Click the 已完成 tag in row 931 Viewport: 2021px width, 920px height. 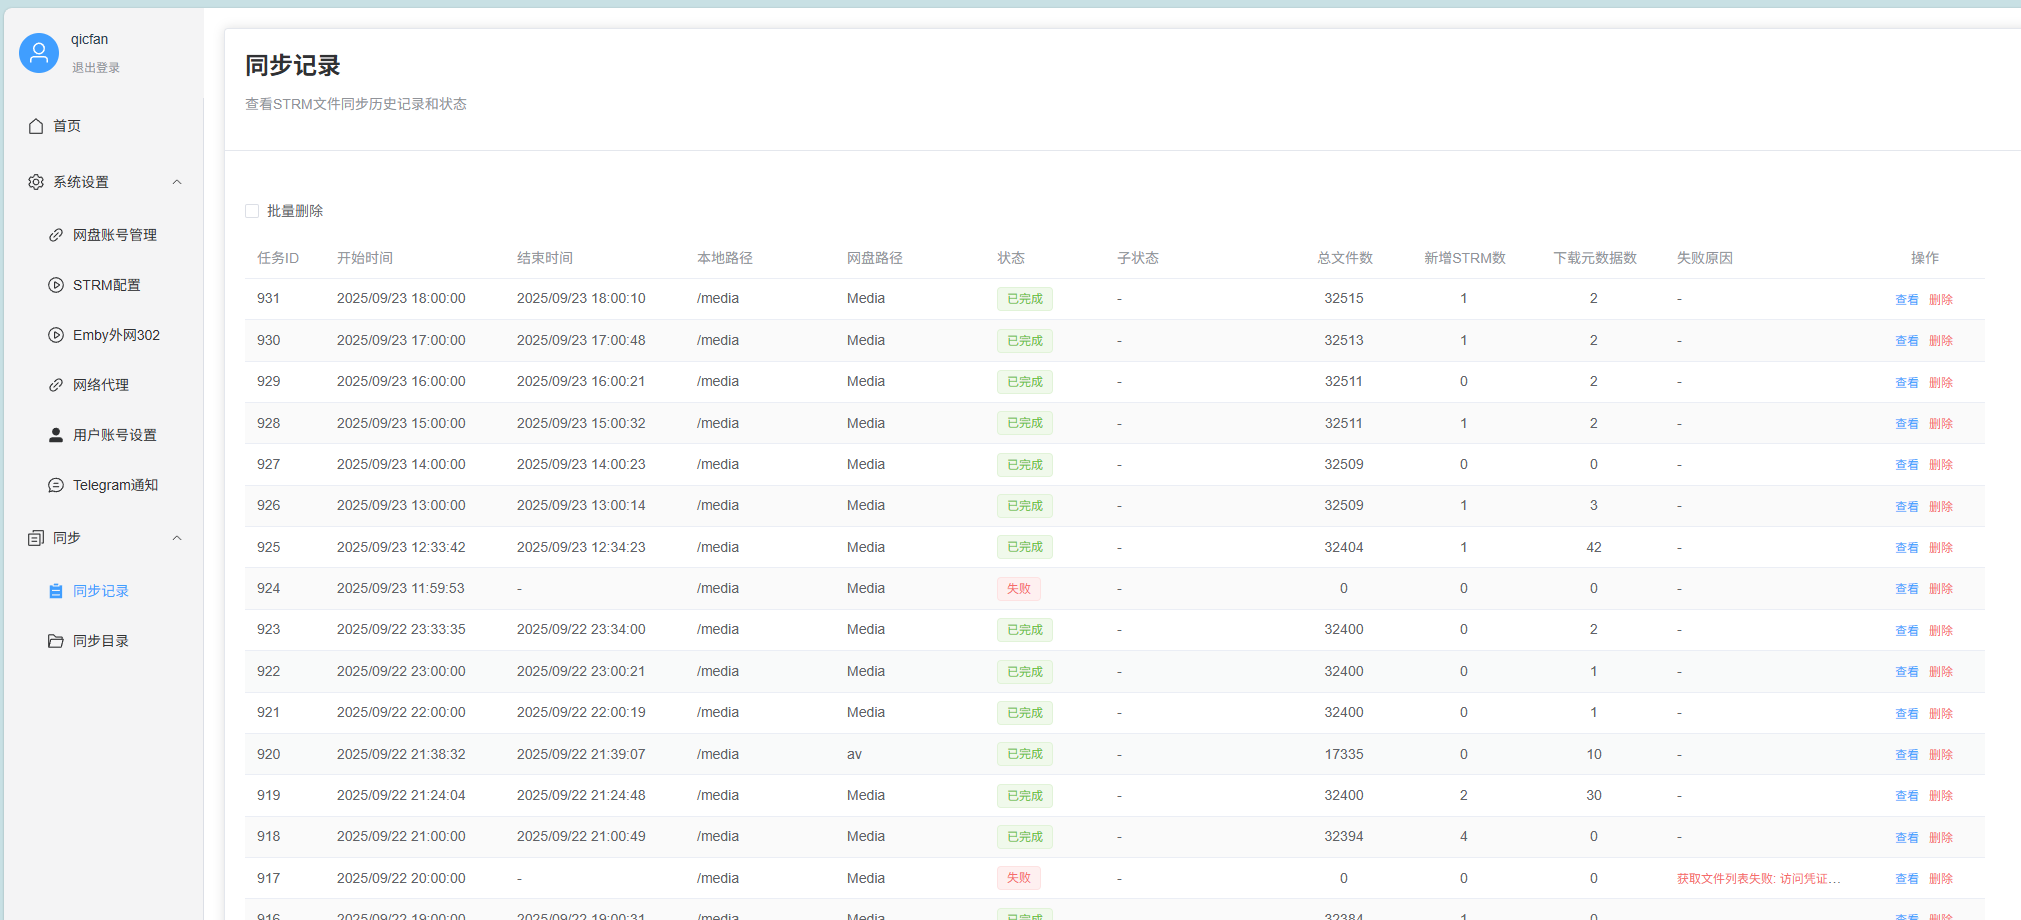(1025, 299)
